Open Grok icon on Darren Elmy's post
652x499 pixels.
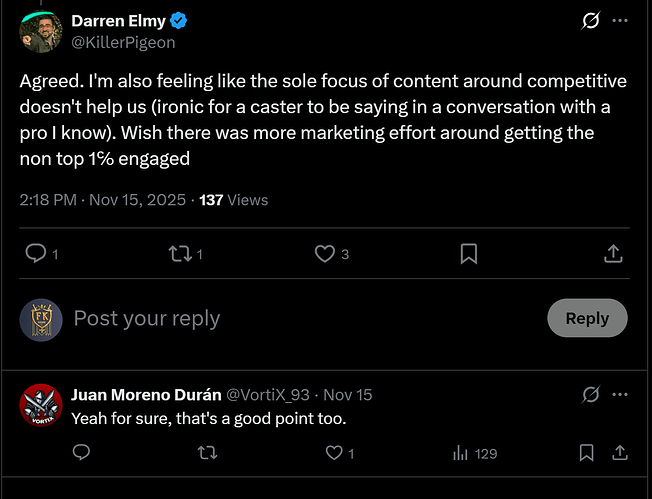[590, 20]
